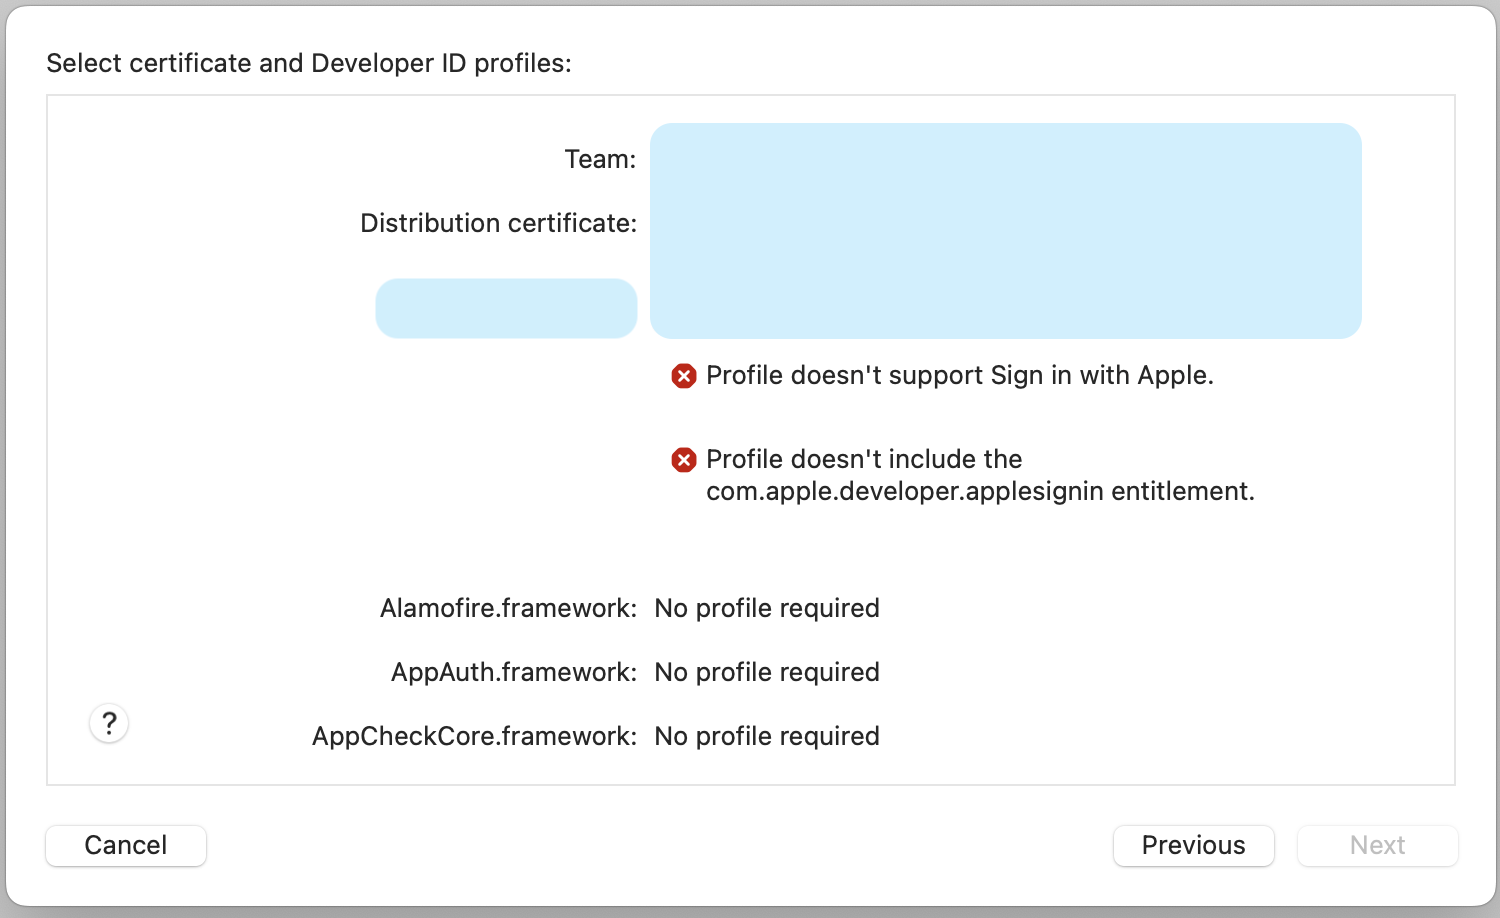
Task: Click the "Profile doesn't include the" error line
Action: (864, 459)
